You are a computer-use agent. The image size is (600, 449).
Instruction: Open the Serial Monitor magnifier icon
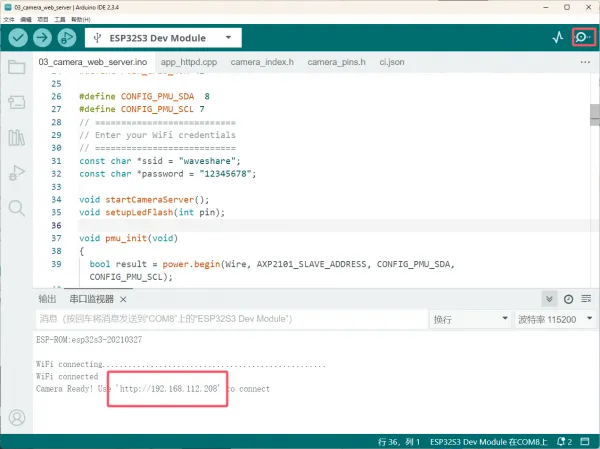pos(582,37)
